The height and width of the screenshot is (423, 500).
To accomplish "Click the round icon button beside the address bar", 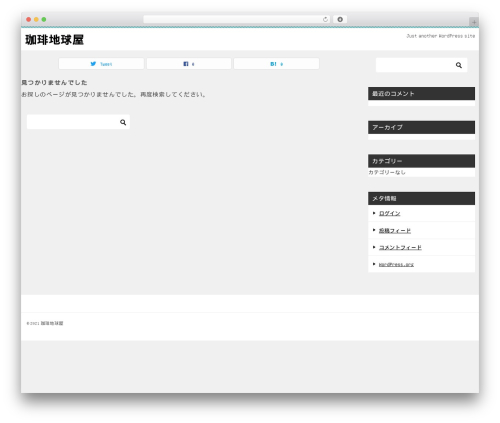I will [340, 19].
